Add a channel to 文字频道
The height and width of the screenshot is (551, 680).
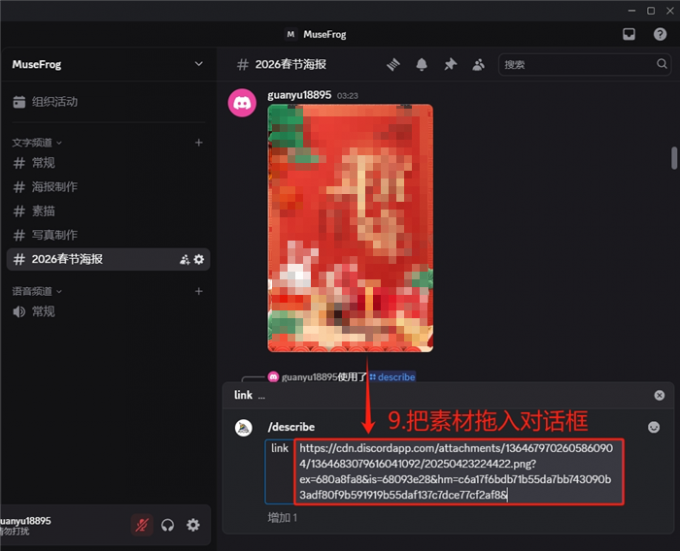coord(199,143)
